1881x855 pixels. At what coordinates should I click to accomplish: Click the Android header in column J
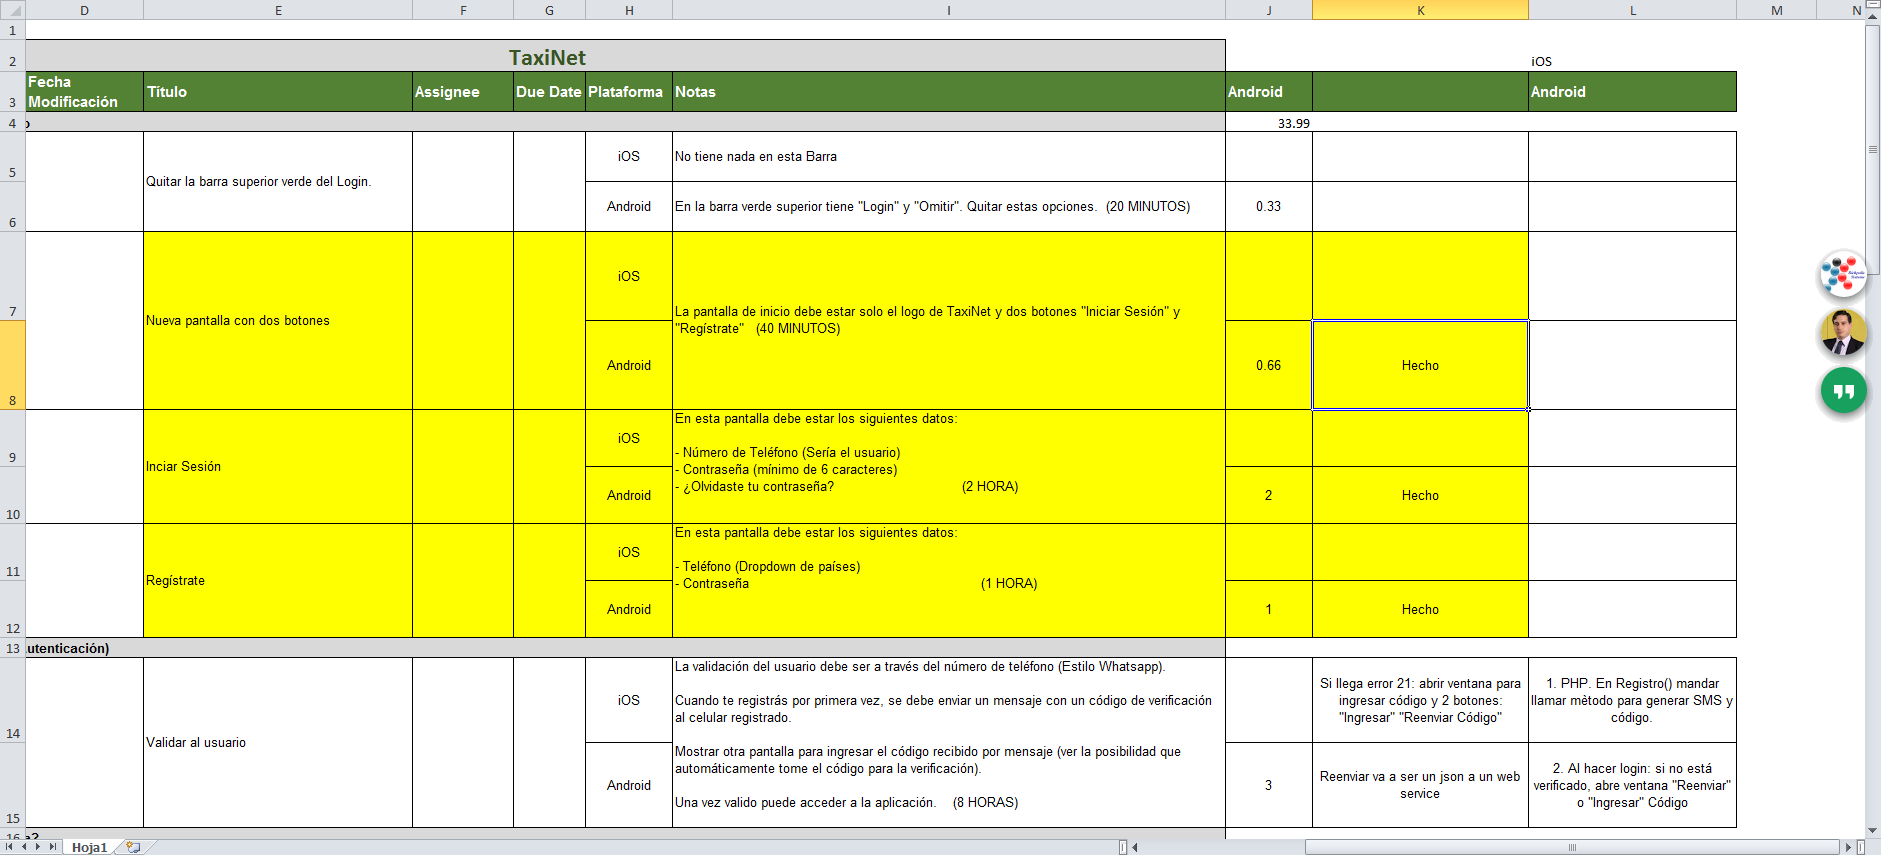[x=1269, y=91]
